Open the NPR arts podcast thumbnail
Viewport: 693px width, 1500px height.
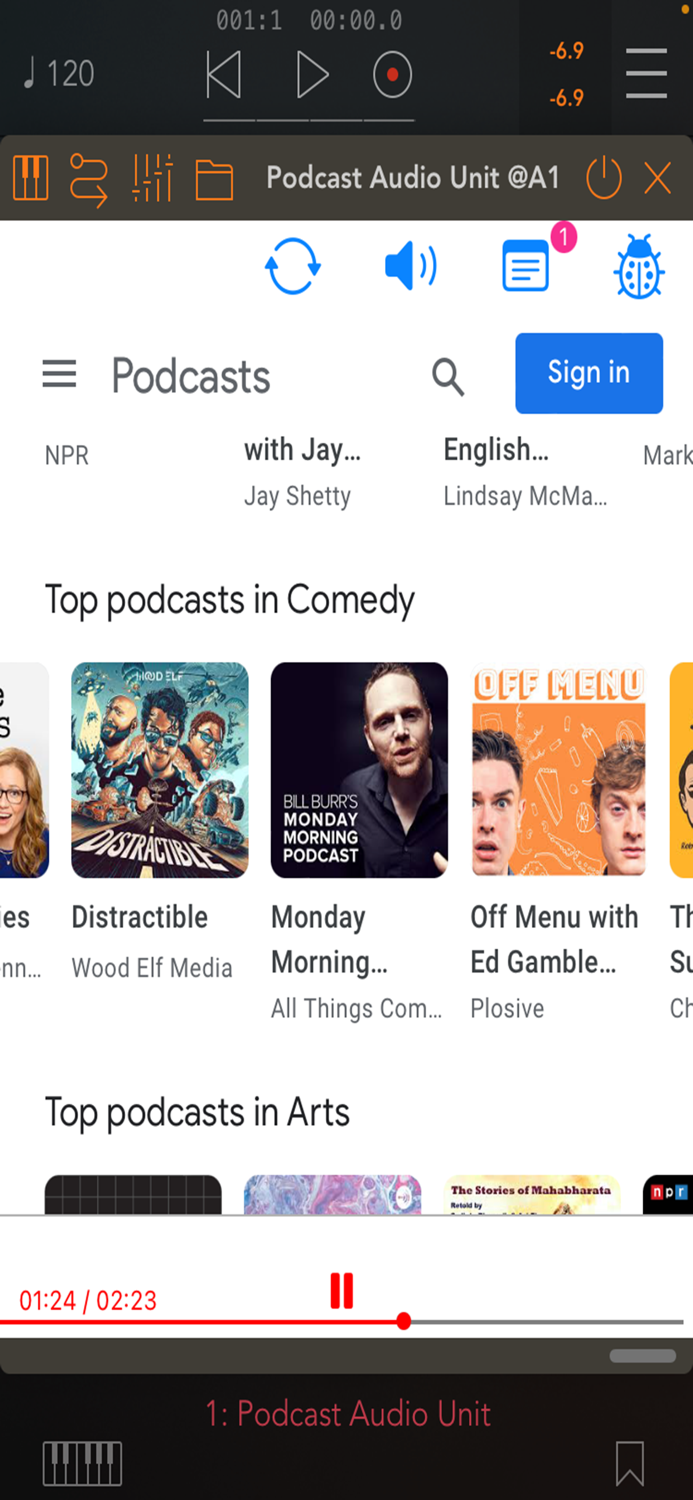tap(667, 1195)
